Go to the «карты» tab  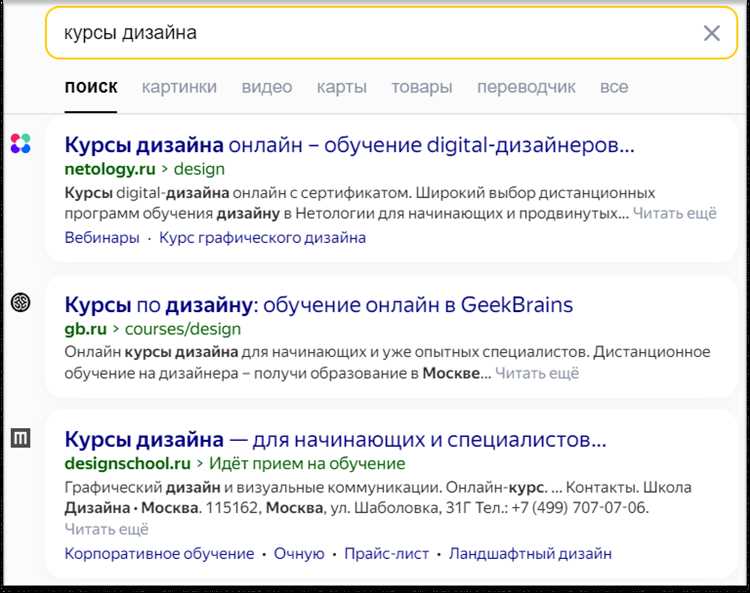coord(342,87)
